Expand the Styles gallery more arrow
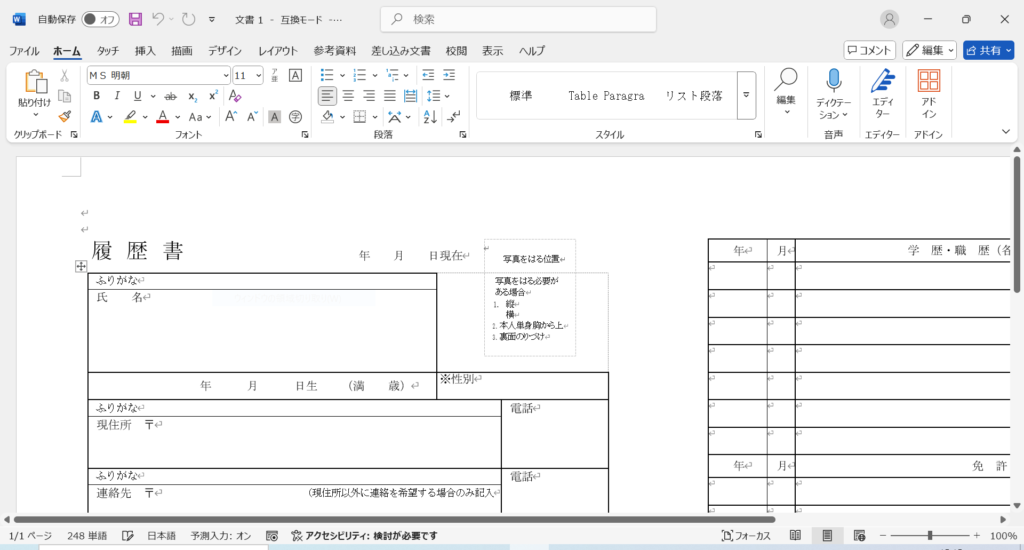This screenshot has width=1024, height=550. click(x=746, y=95)
